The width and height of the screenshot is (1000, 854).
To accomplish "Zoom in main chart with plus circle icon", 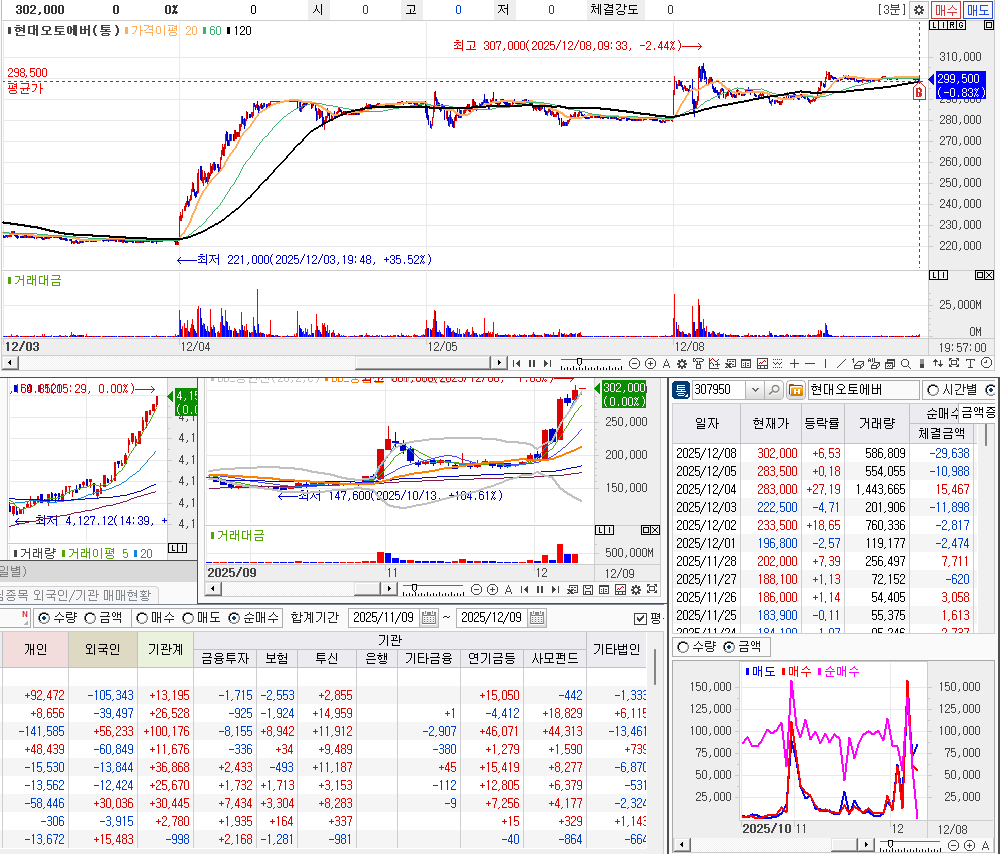I will [x=650, y=364].
